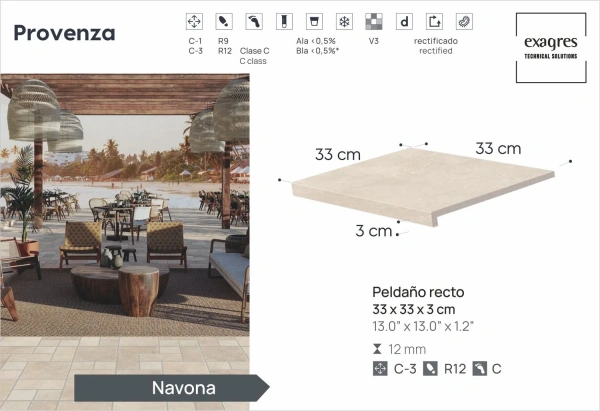This screenshot has width=600, height=411.
Task: Click the stair tread tile illustration
Action: [x=423, y=187]
